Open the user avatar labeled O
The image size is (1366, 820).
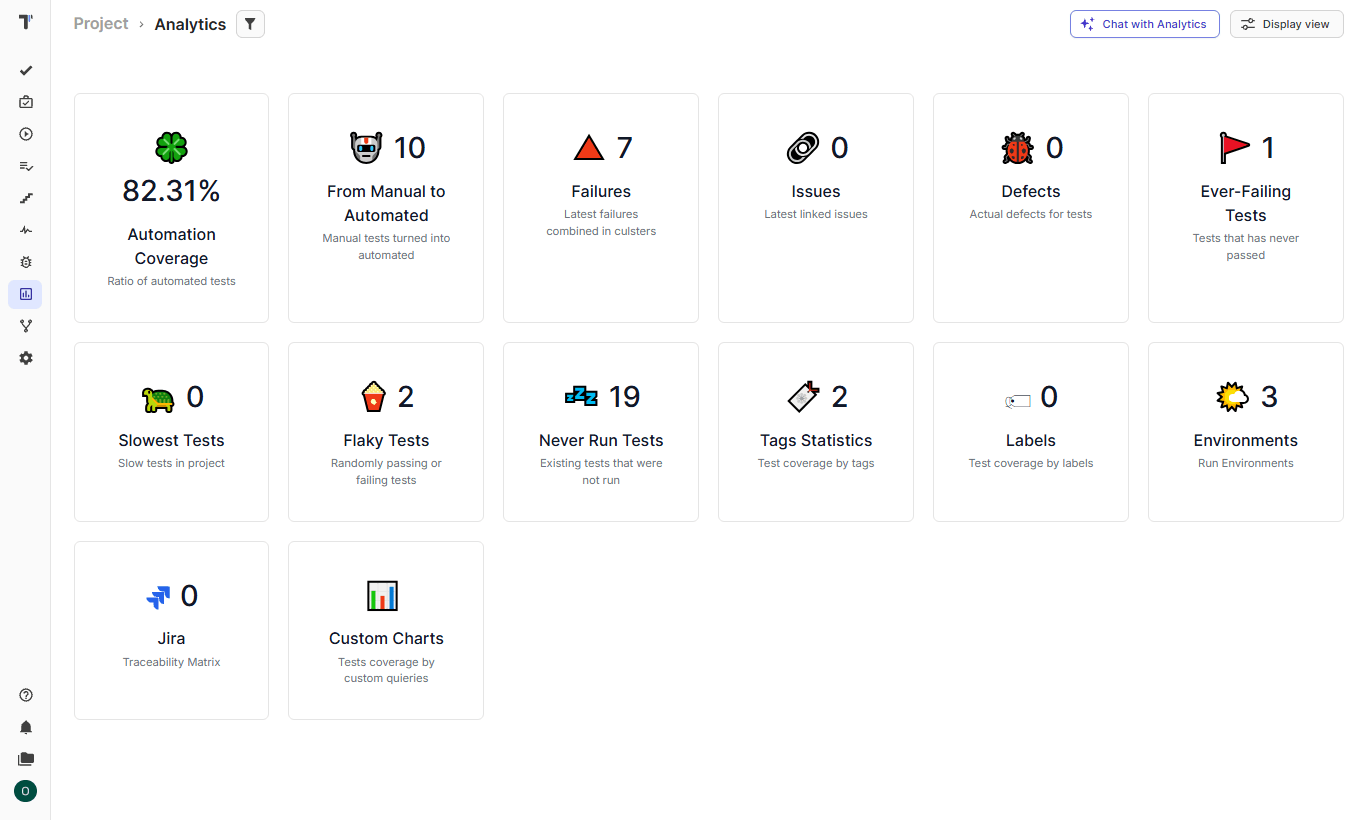(25, 791)
